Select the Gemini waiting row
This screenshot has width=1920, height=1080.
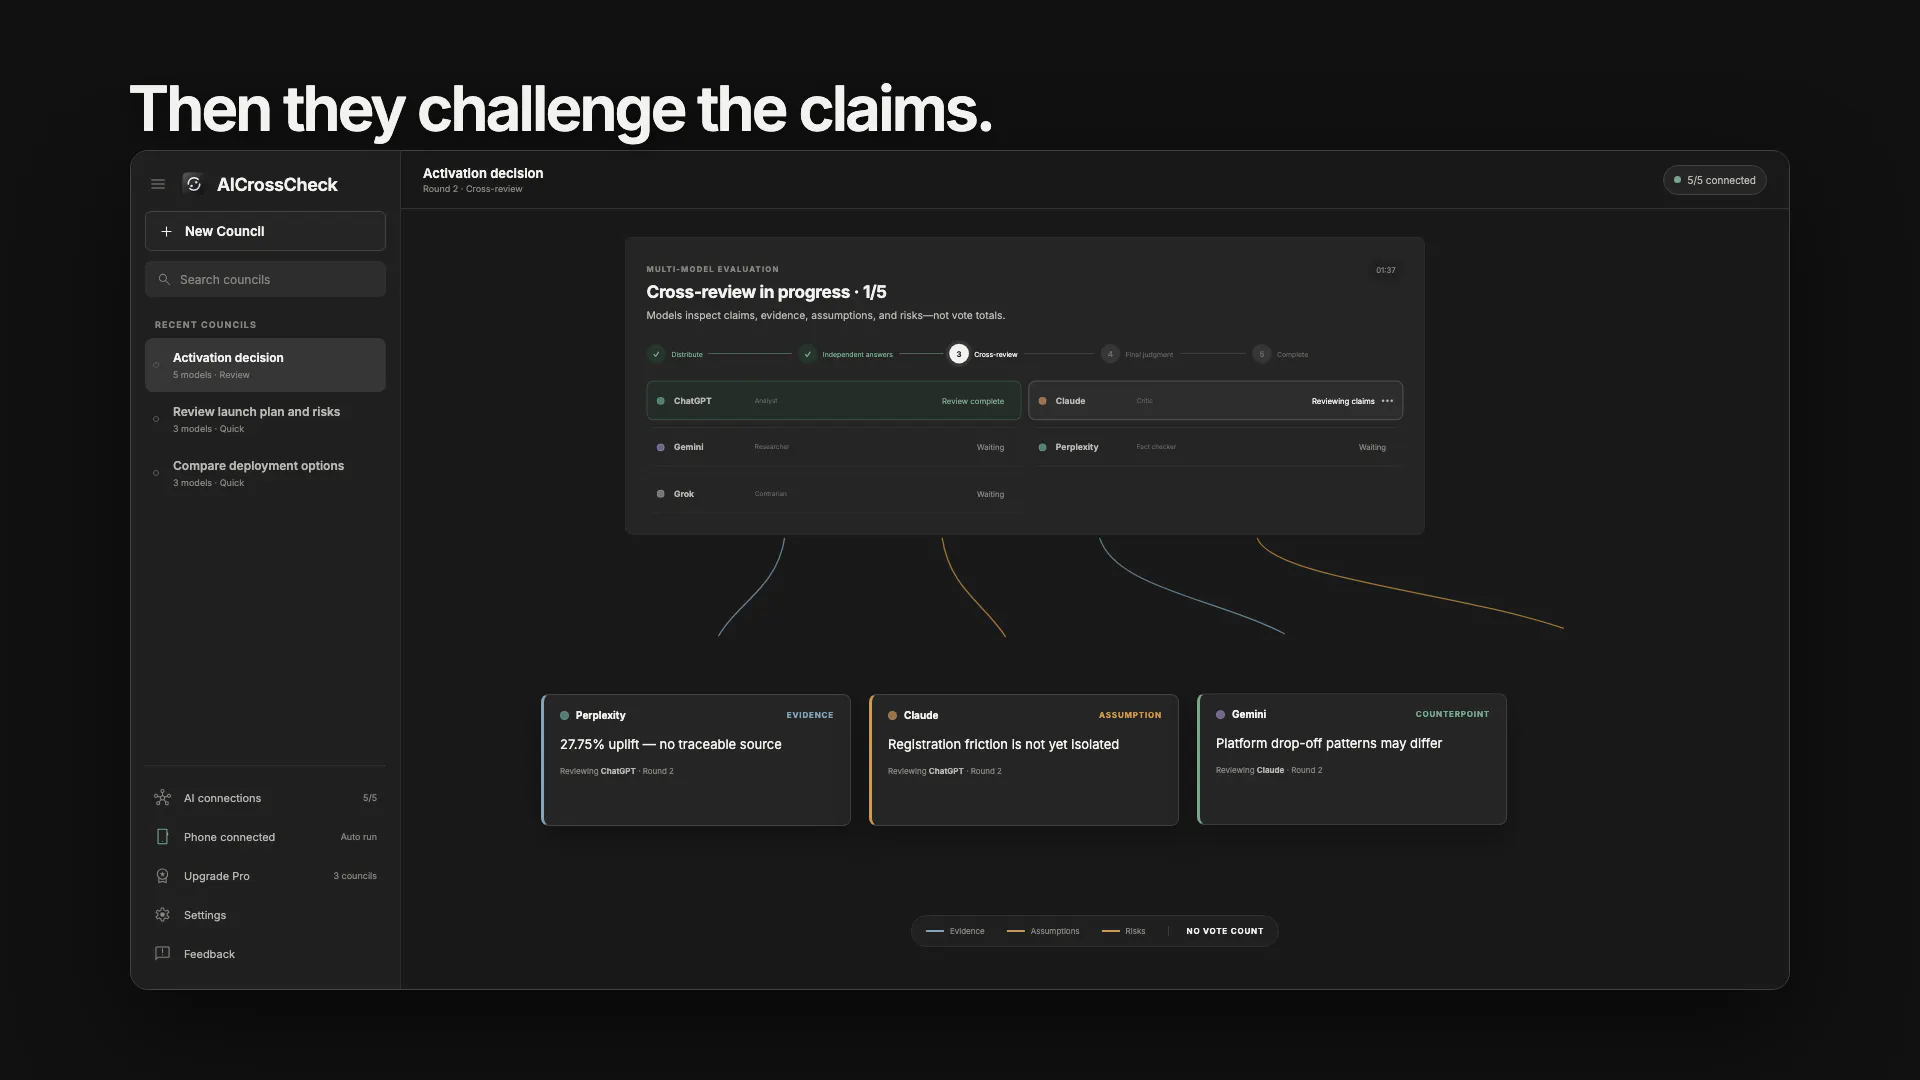click(x=833, y=447)
